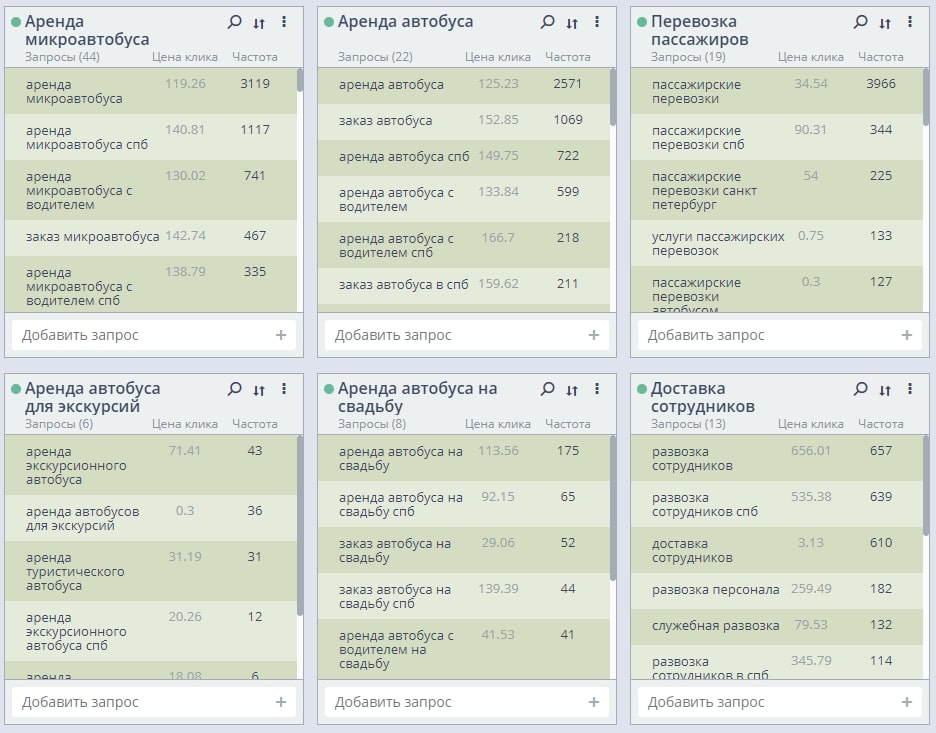Click search icon in Перевозка пассажиров card
The image size is (936, 733).
coord(860,22)
